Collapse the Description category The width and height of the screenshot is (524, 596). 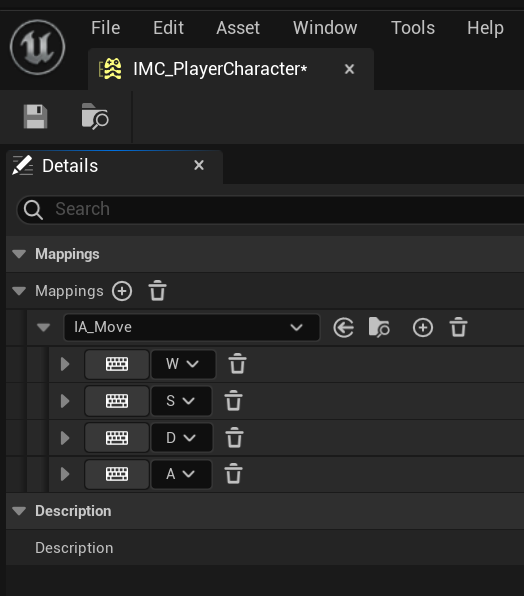[x=19, y=511]
